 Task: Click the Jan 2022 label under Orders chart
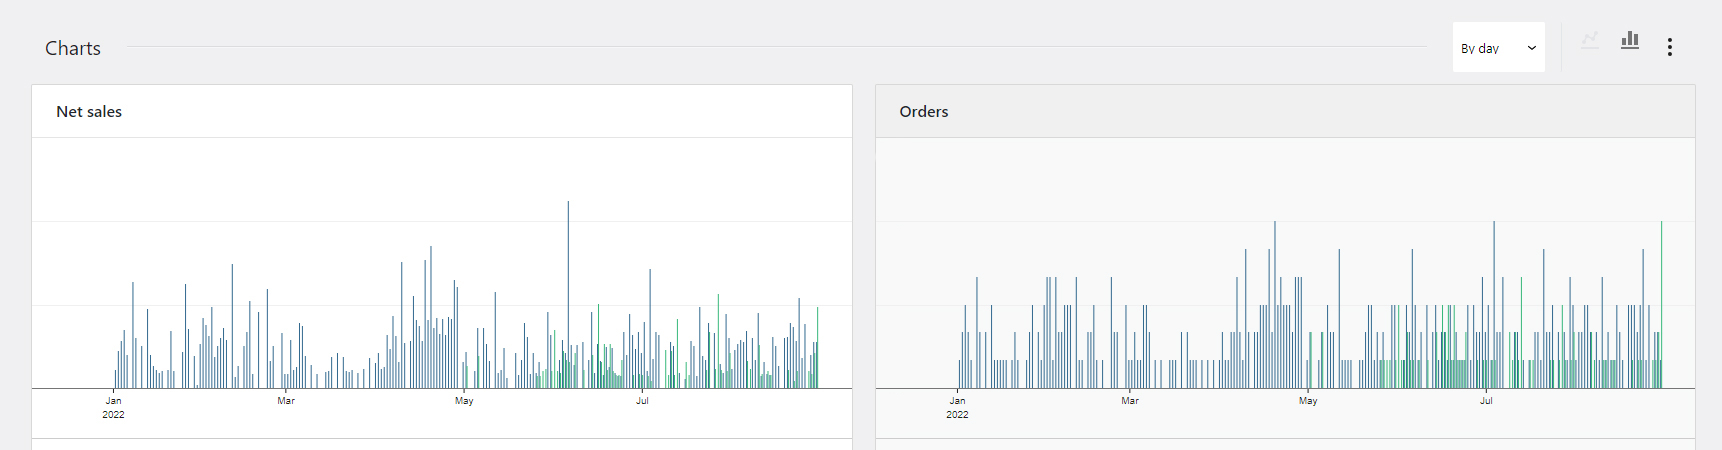point(957,407)
